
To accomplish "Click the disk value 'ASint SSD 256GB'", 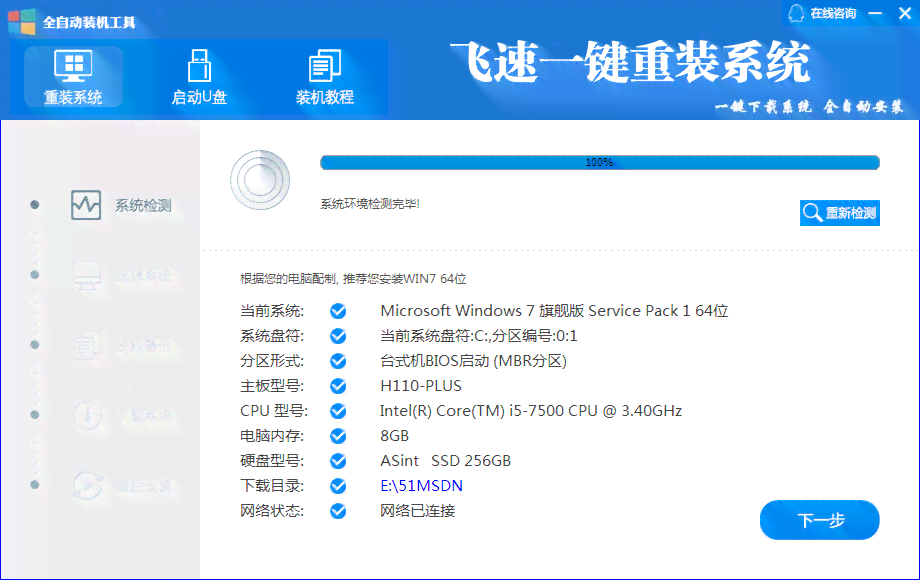I will [x=445, y=461].
